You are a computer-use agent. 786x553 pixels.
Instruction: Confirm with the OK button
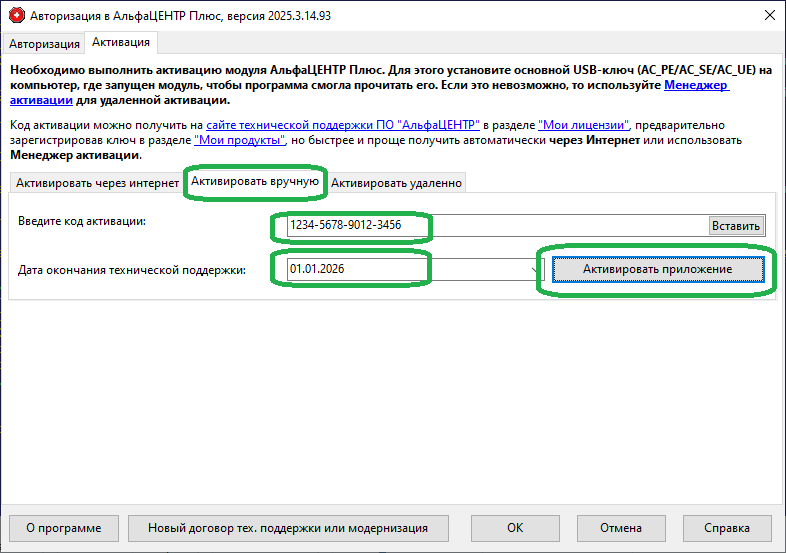point(515,528)
